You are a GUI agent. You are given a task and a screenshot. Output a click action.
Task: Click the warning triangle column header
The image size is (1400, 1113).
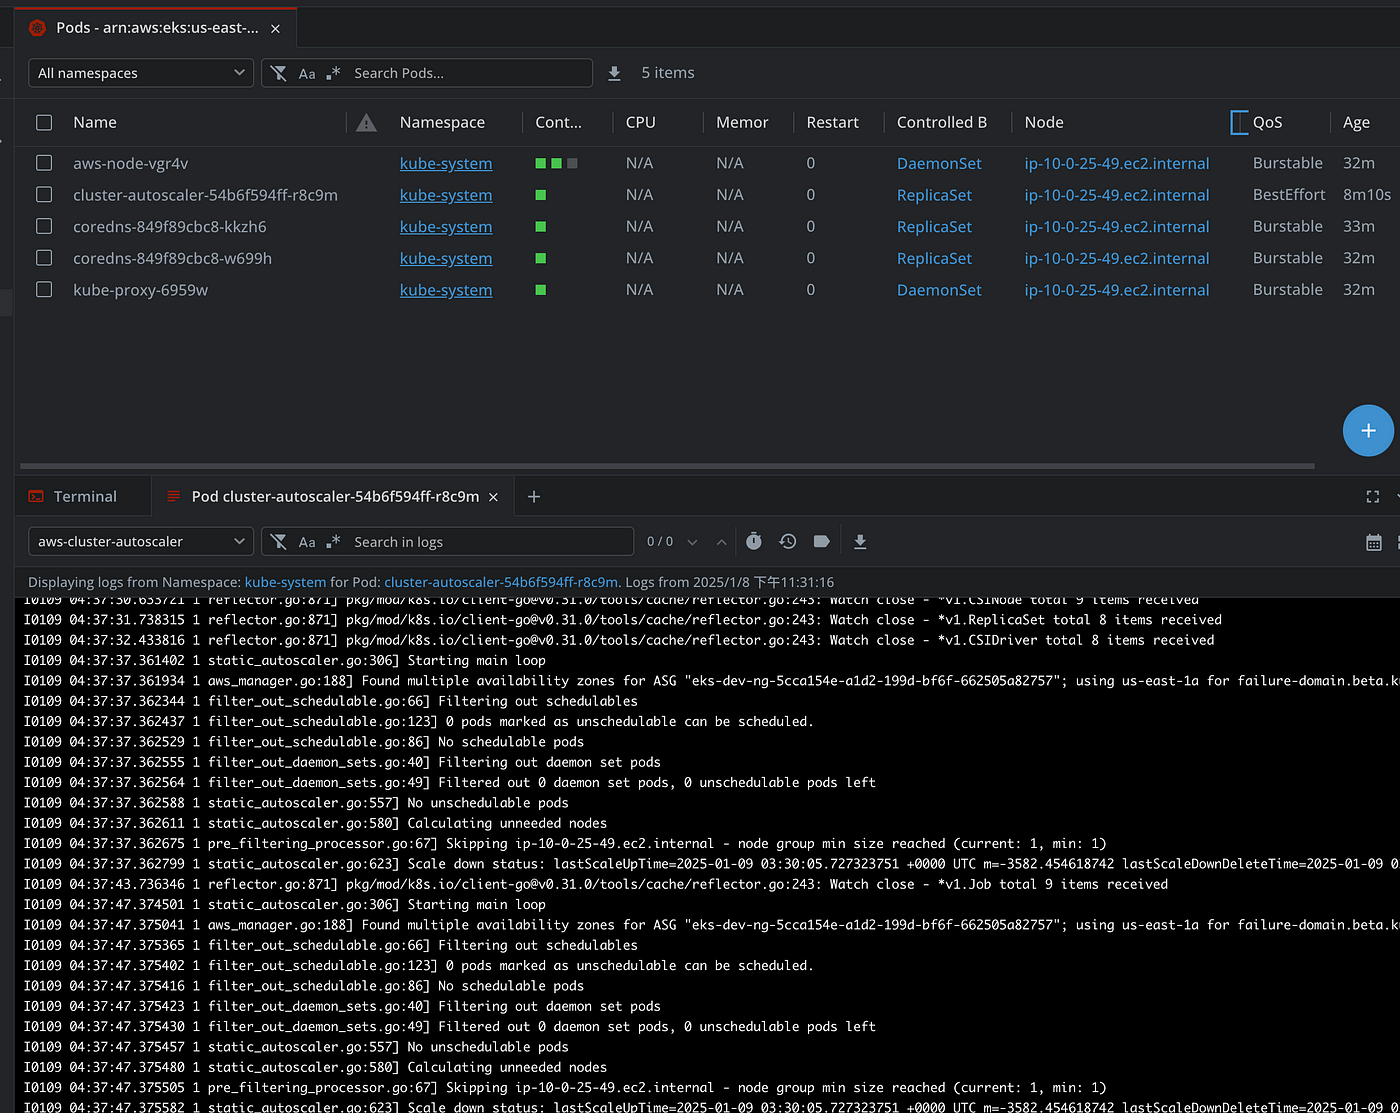(x=367, y=122)
